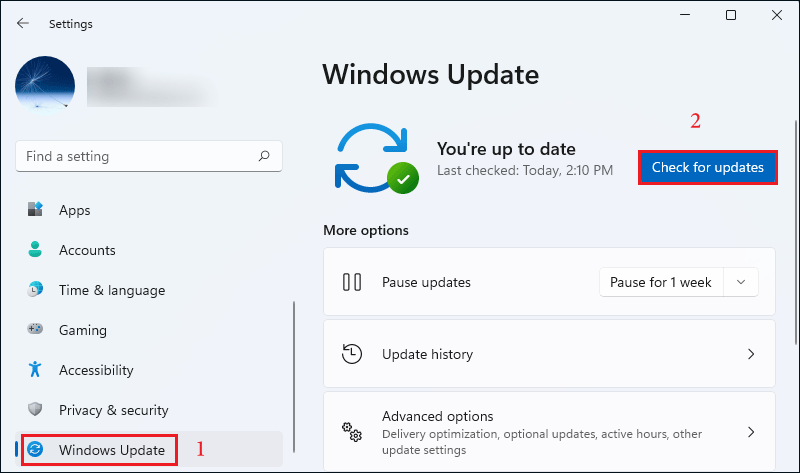Focus the Find a setting search box
The width and height of the screenshot is (800, 473).
coord(148,156)
